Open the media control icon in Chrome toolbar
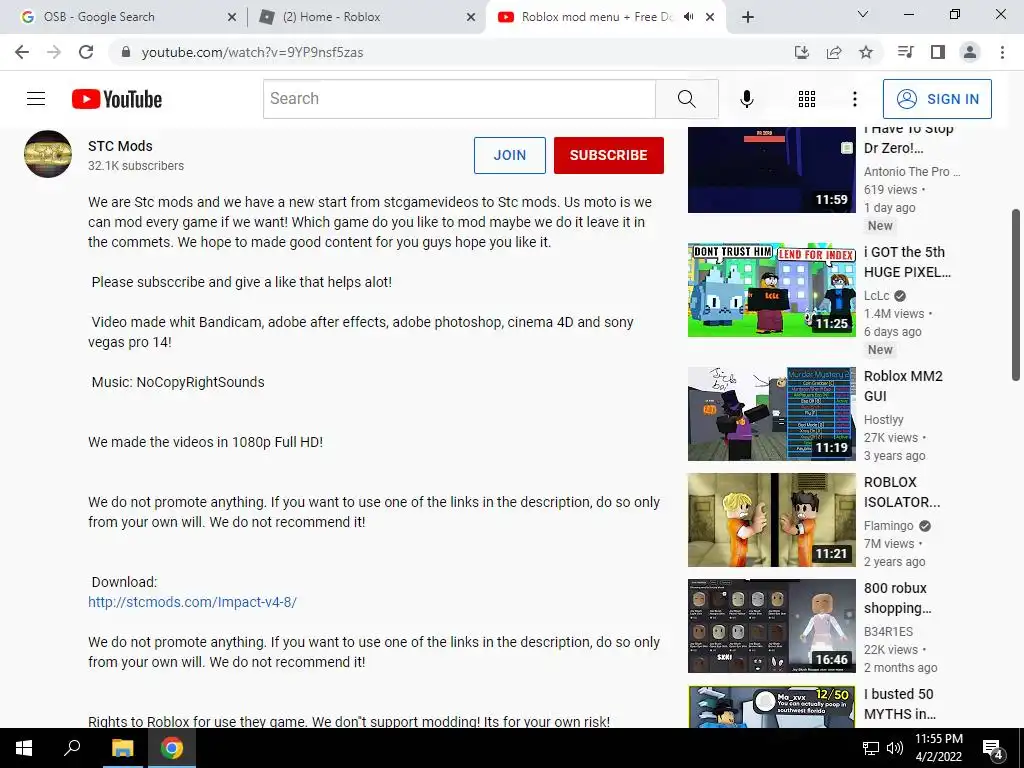1024x768 pixels. (905, 52)
